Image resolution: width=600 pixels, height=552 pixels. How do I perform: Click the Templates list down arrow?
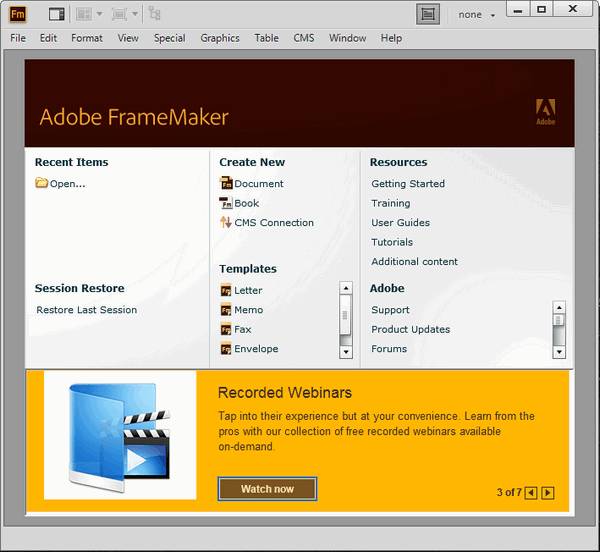[346, 352]
